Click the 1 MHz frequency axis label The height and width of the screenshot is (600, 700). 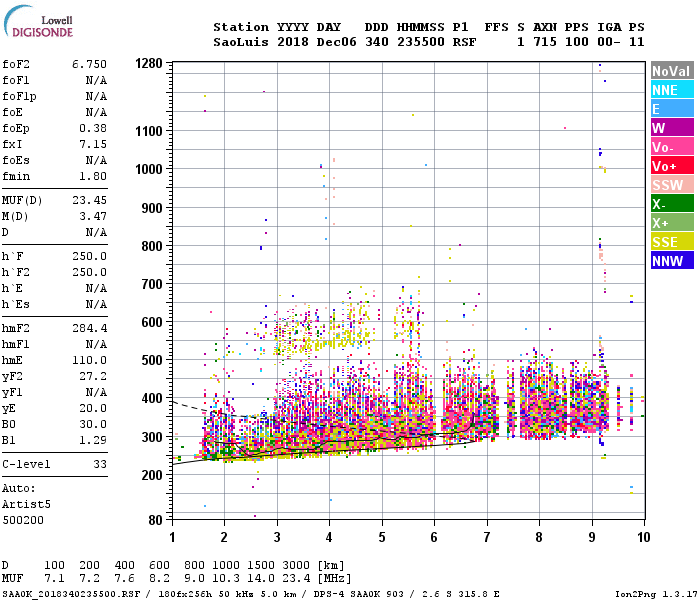coord(172,537)
